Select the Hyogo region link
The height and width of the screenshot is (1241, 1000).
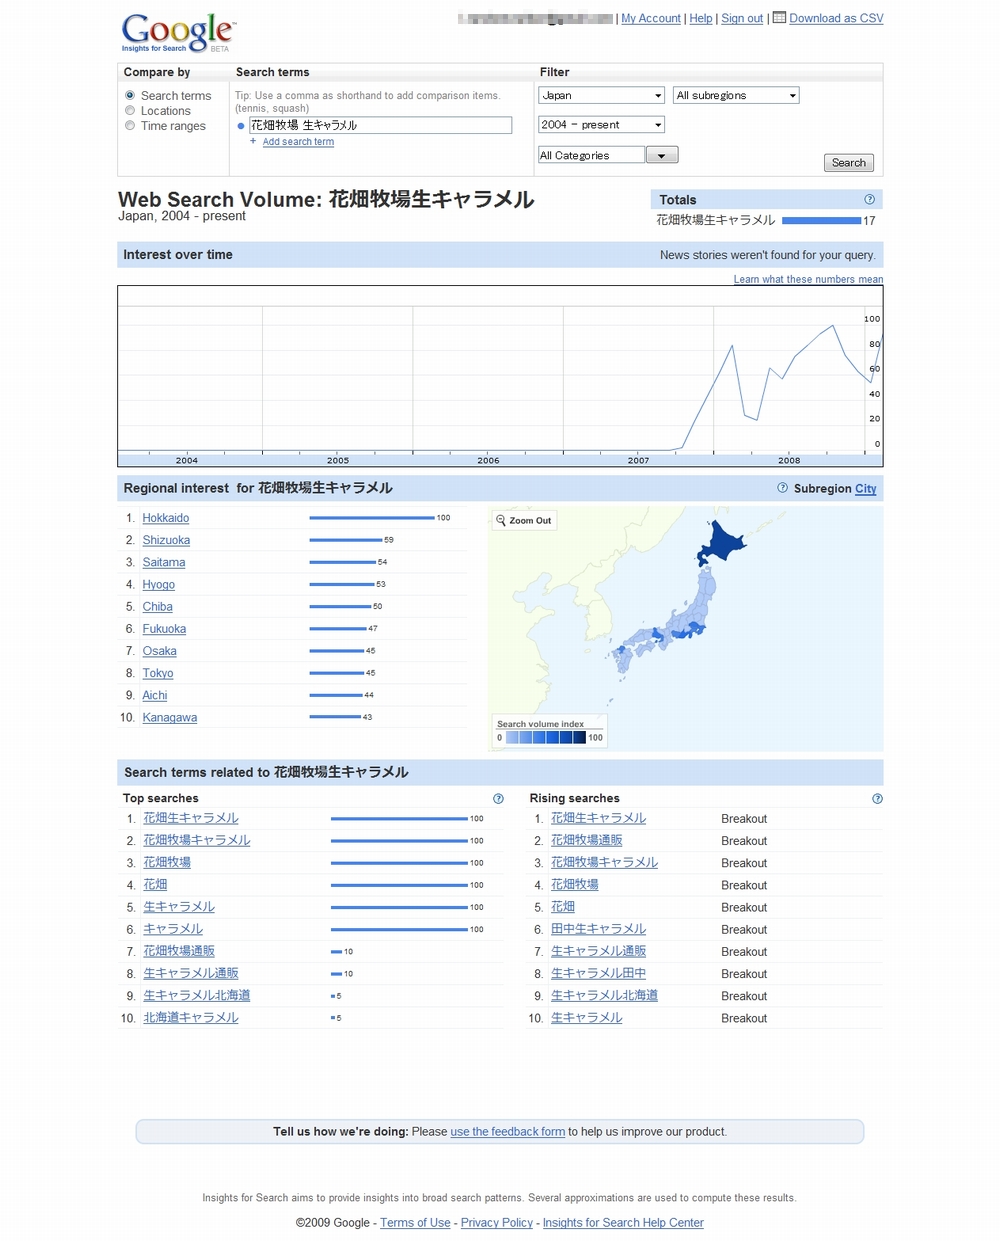point(159,584)
